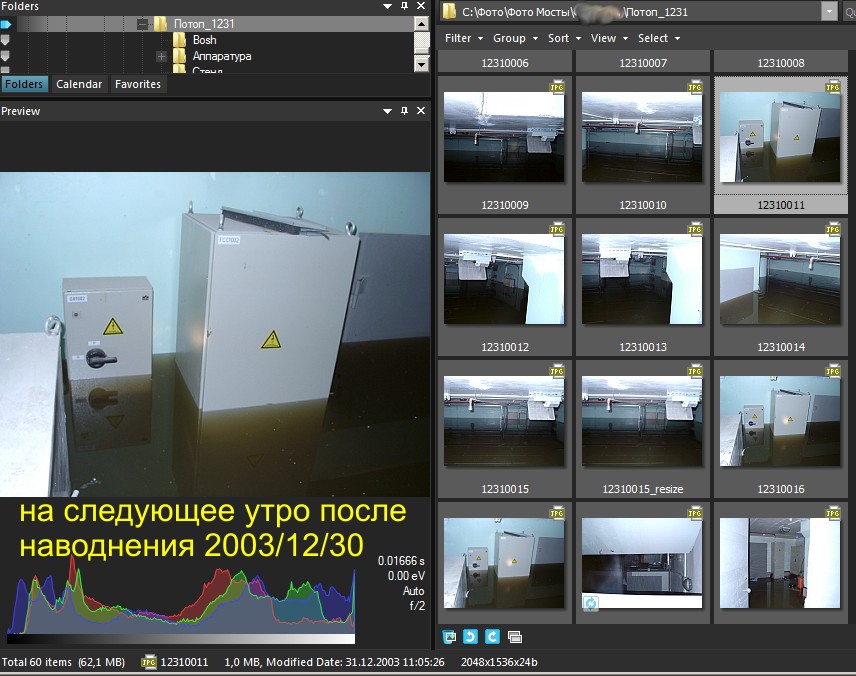Click the compare images icon in bottom toolbar
The height and width of the screenshot is (676, 856).
click(x=514, y=637)
